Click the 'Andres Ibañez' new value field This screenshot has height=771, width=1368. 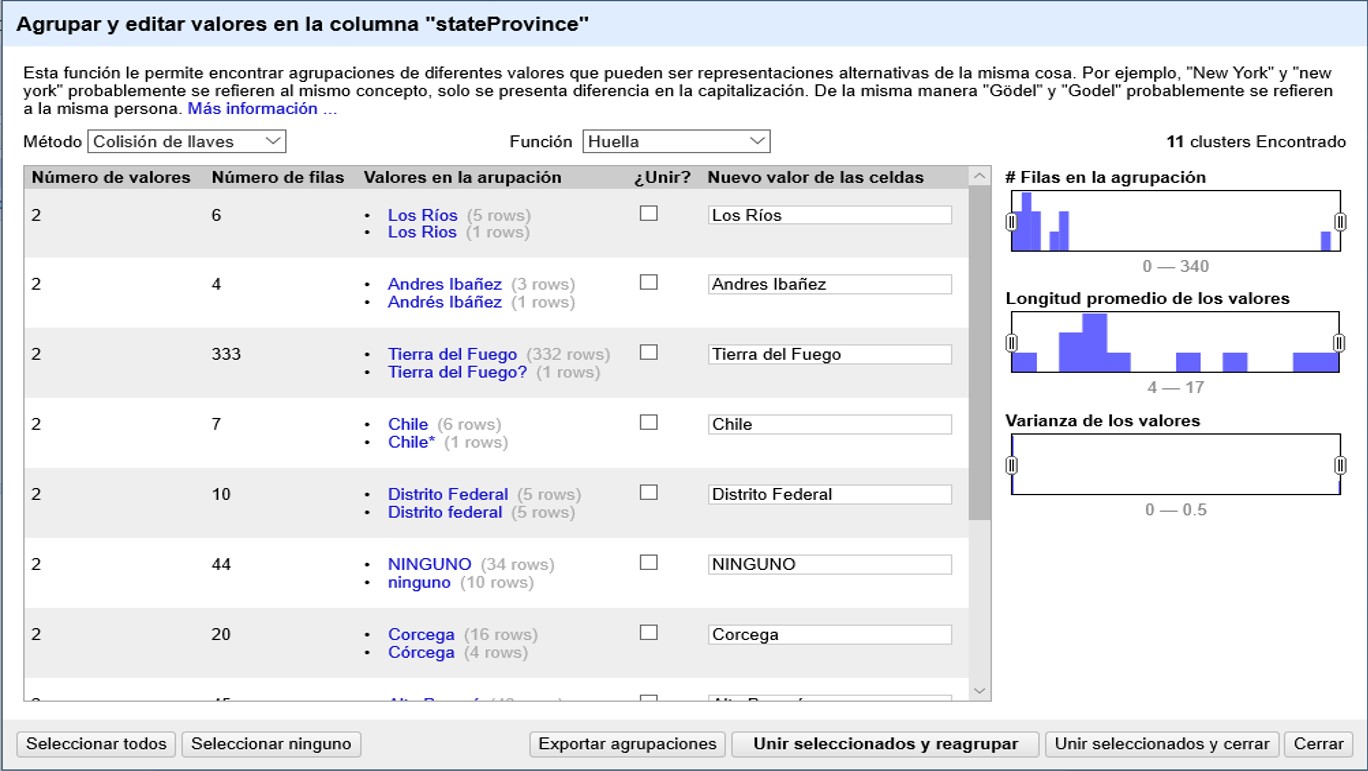[x=829, y=285]
